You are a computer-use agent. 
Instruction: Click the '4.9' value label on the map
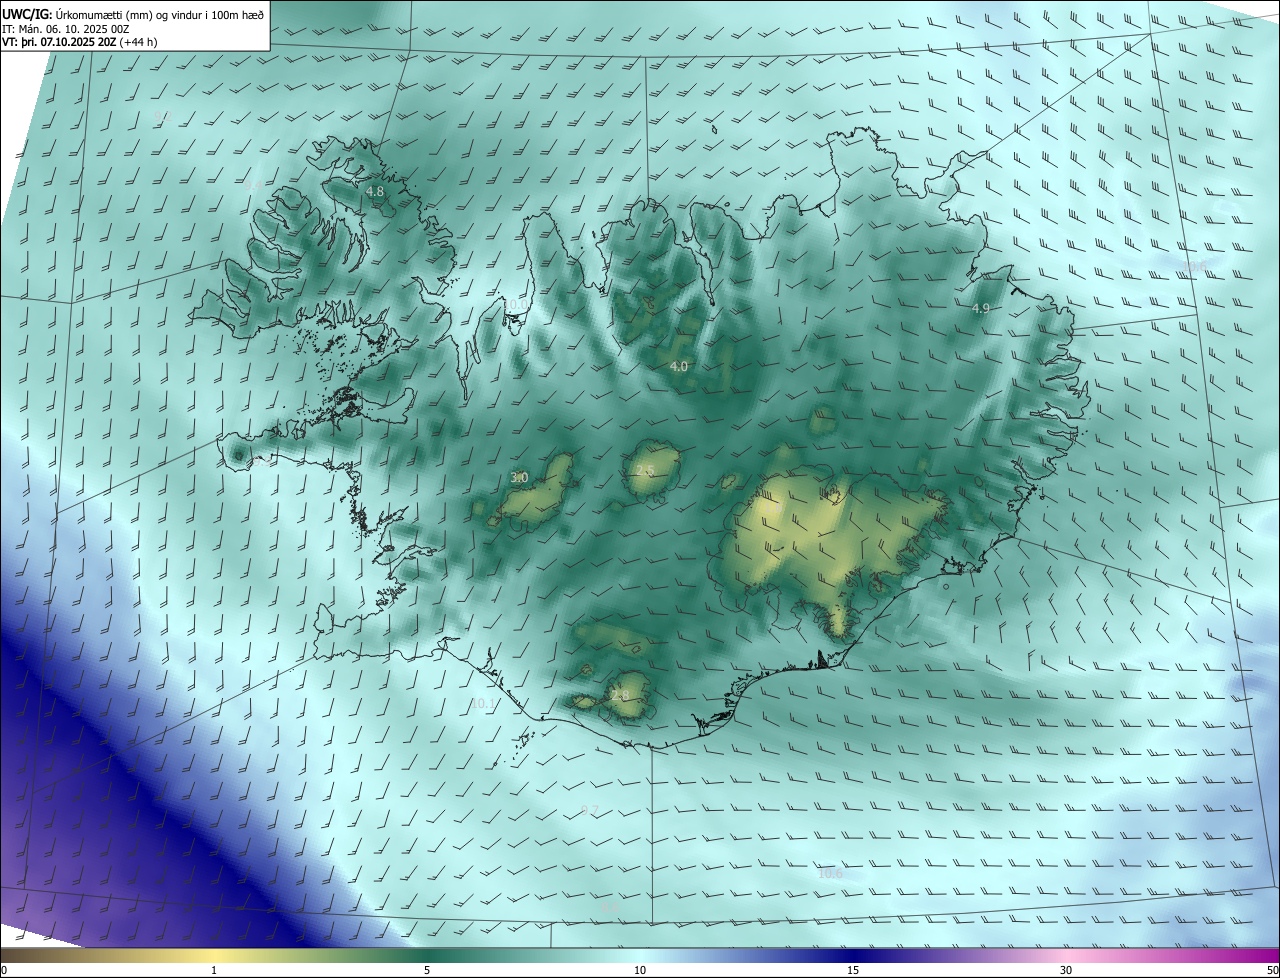(x=981, y=309)
